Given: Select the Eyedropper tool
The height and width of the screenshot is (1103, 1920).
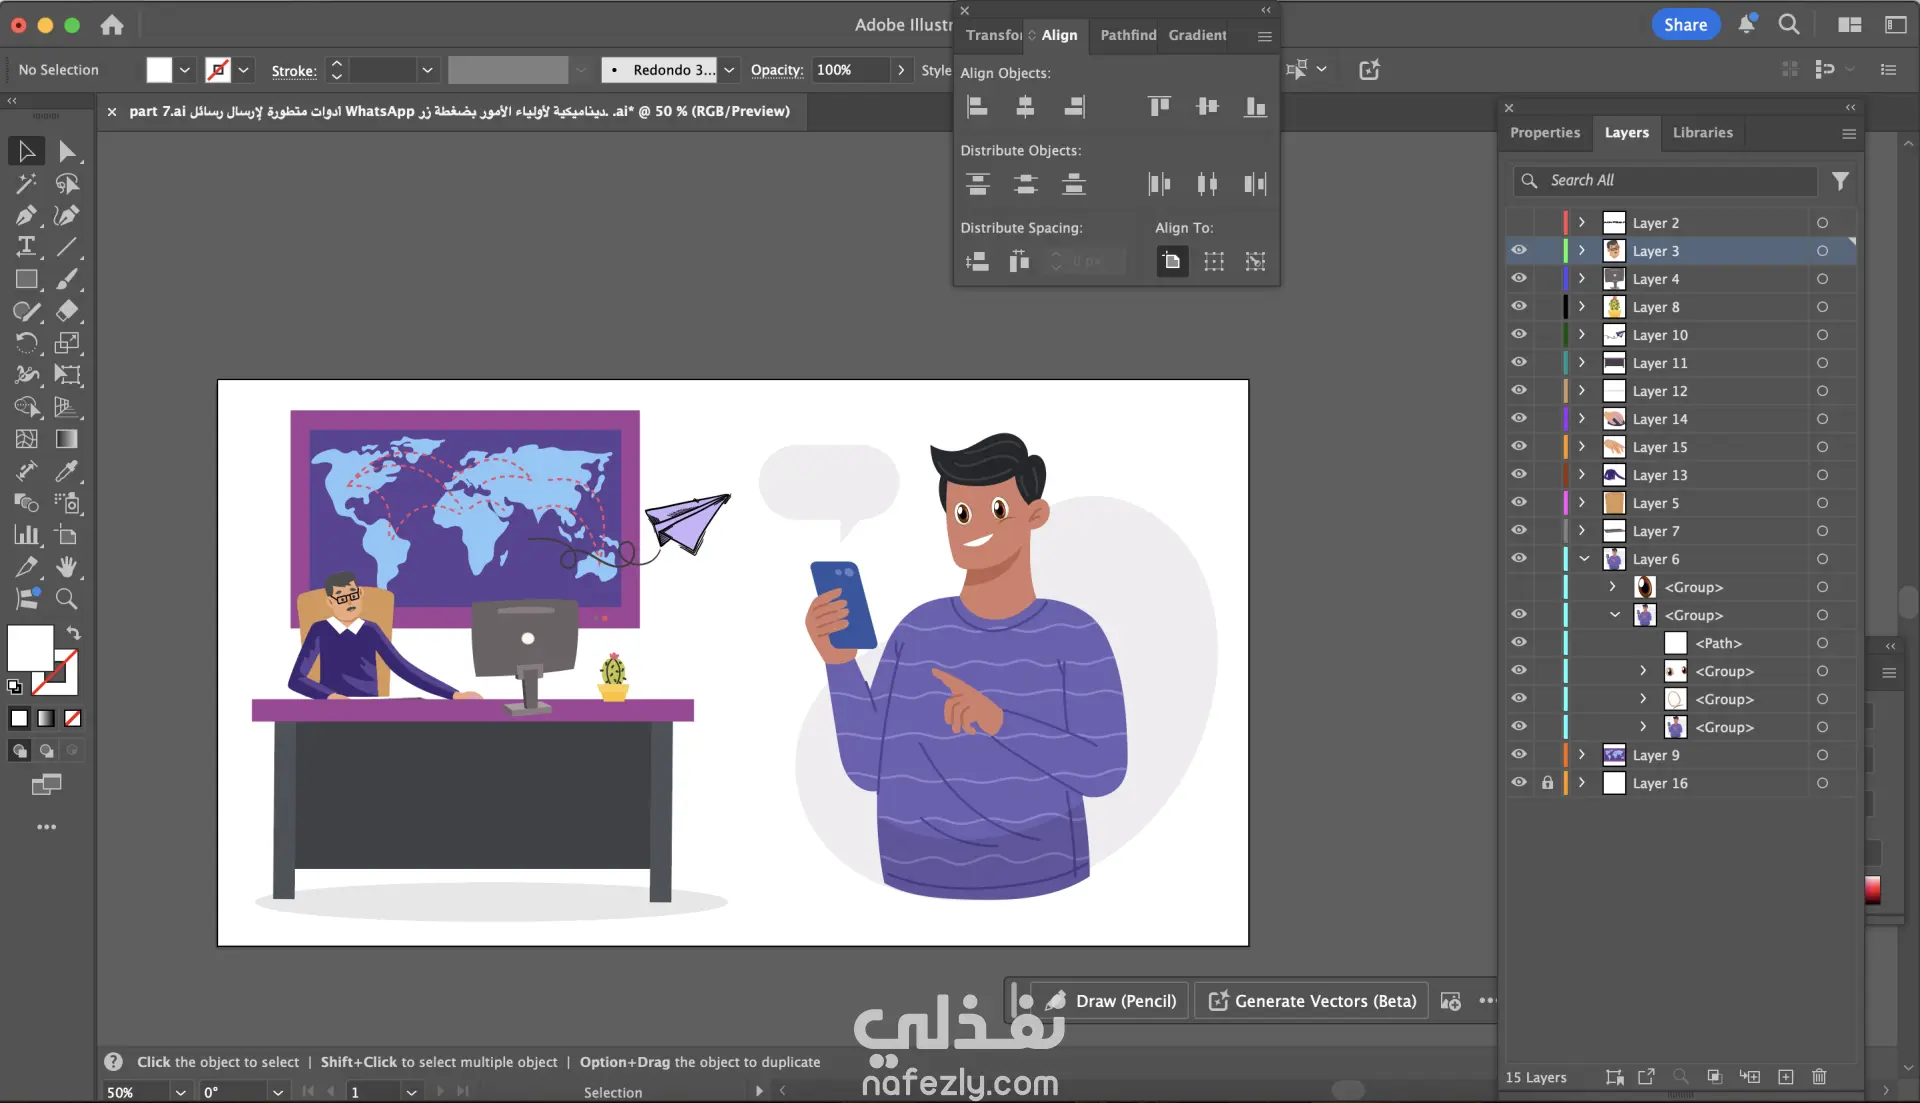Looking at the screenshot, I should [67, 471].
